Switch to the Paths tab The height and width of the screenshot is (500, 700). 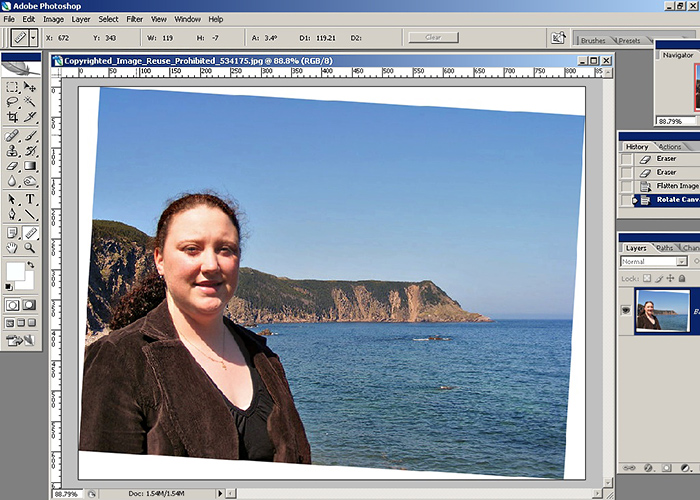[x=665, y=248]
